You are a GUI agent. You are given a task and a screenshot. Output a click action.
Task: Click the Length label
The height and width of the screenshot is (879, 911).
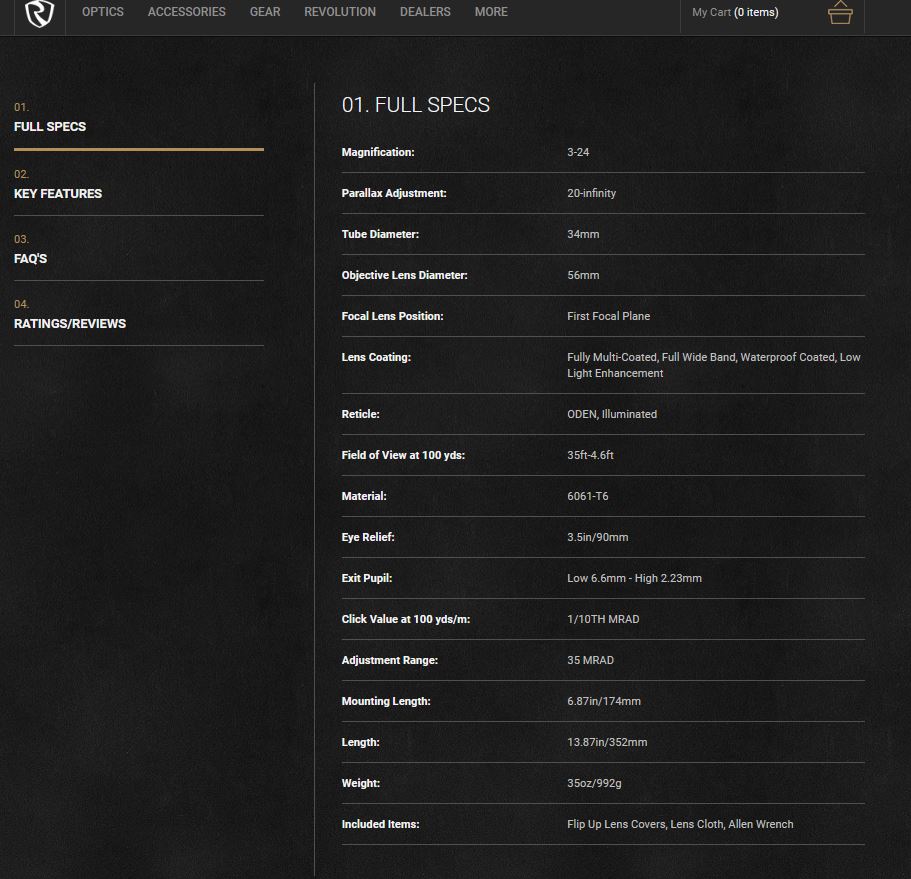[x=360, y=742]
